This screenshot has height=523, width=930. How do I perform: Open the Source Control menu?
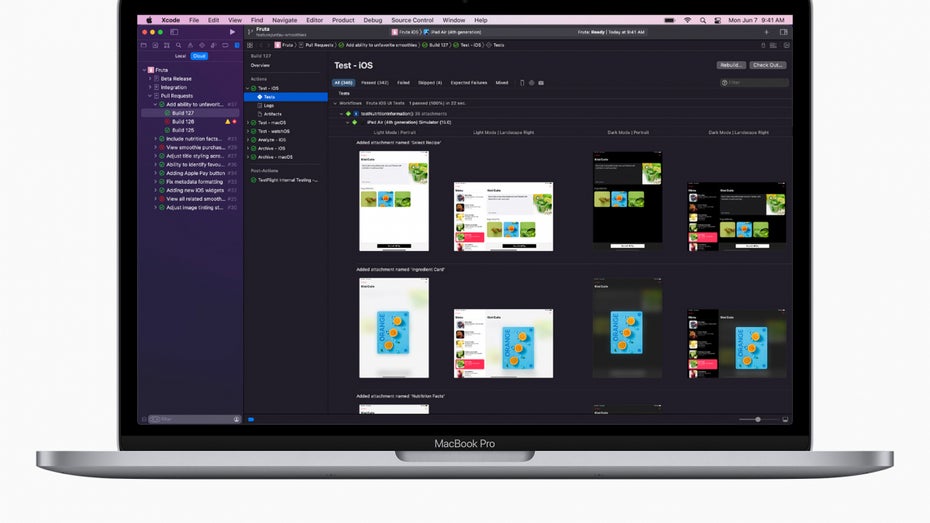[412, 20]
